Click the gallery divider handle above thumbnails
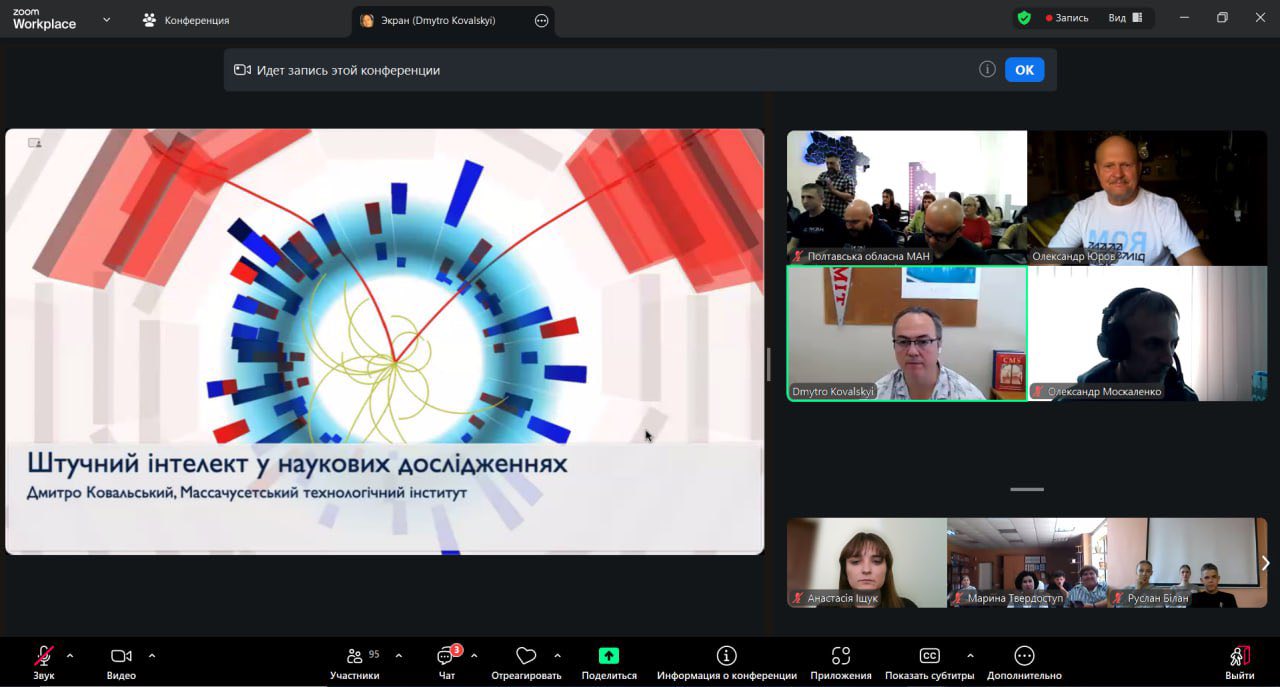Viewport: 1280px width, 687px height. click(x=1027, y=489)
